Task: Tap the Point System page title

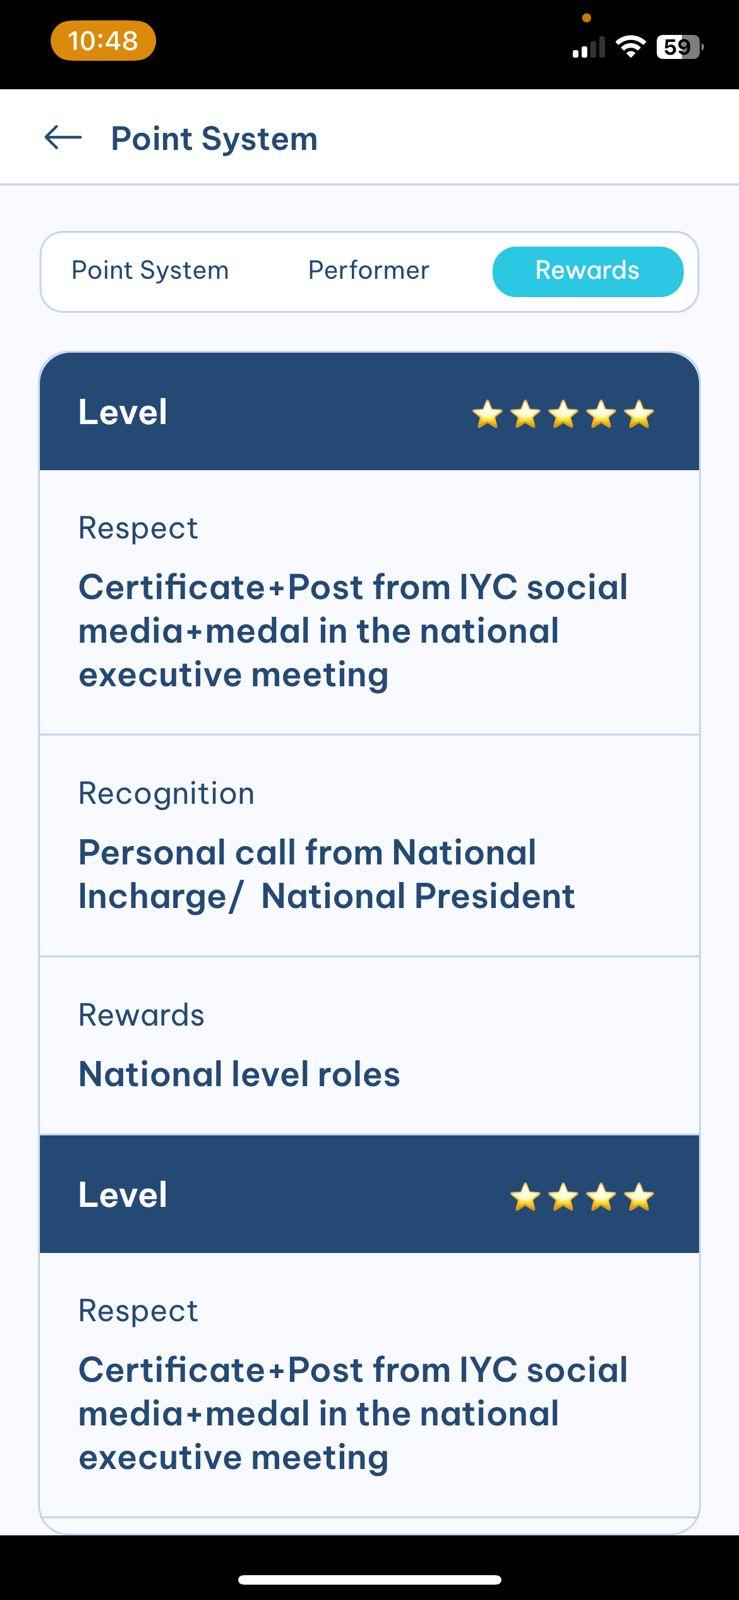Action: click(214, 138)
